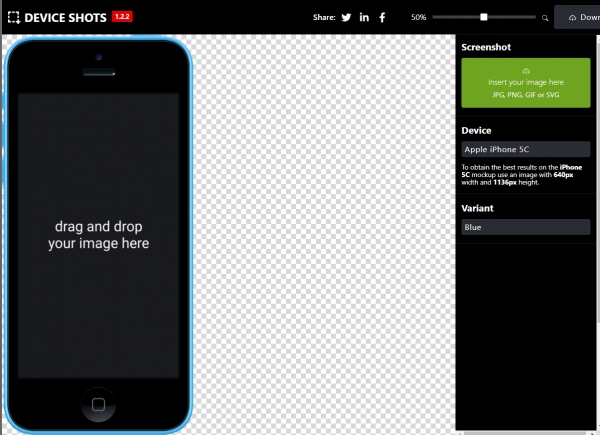Screen dimensions: 600x435
Task: Click the Variant section heading
Action: coord(477,208)
